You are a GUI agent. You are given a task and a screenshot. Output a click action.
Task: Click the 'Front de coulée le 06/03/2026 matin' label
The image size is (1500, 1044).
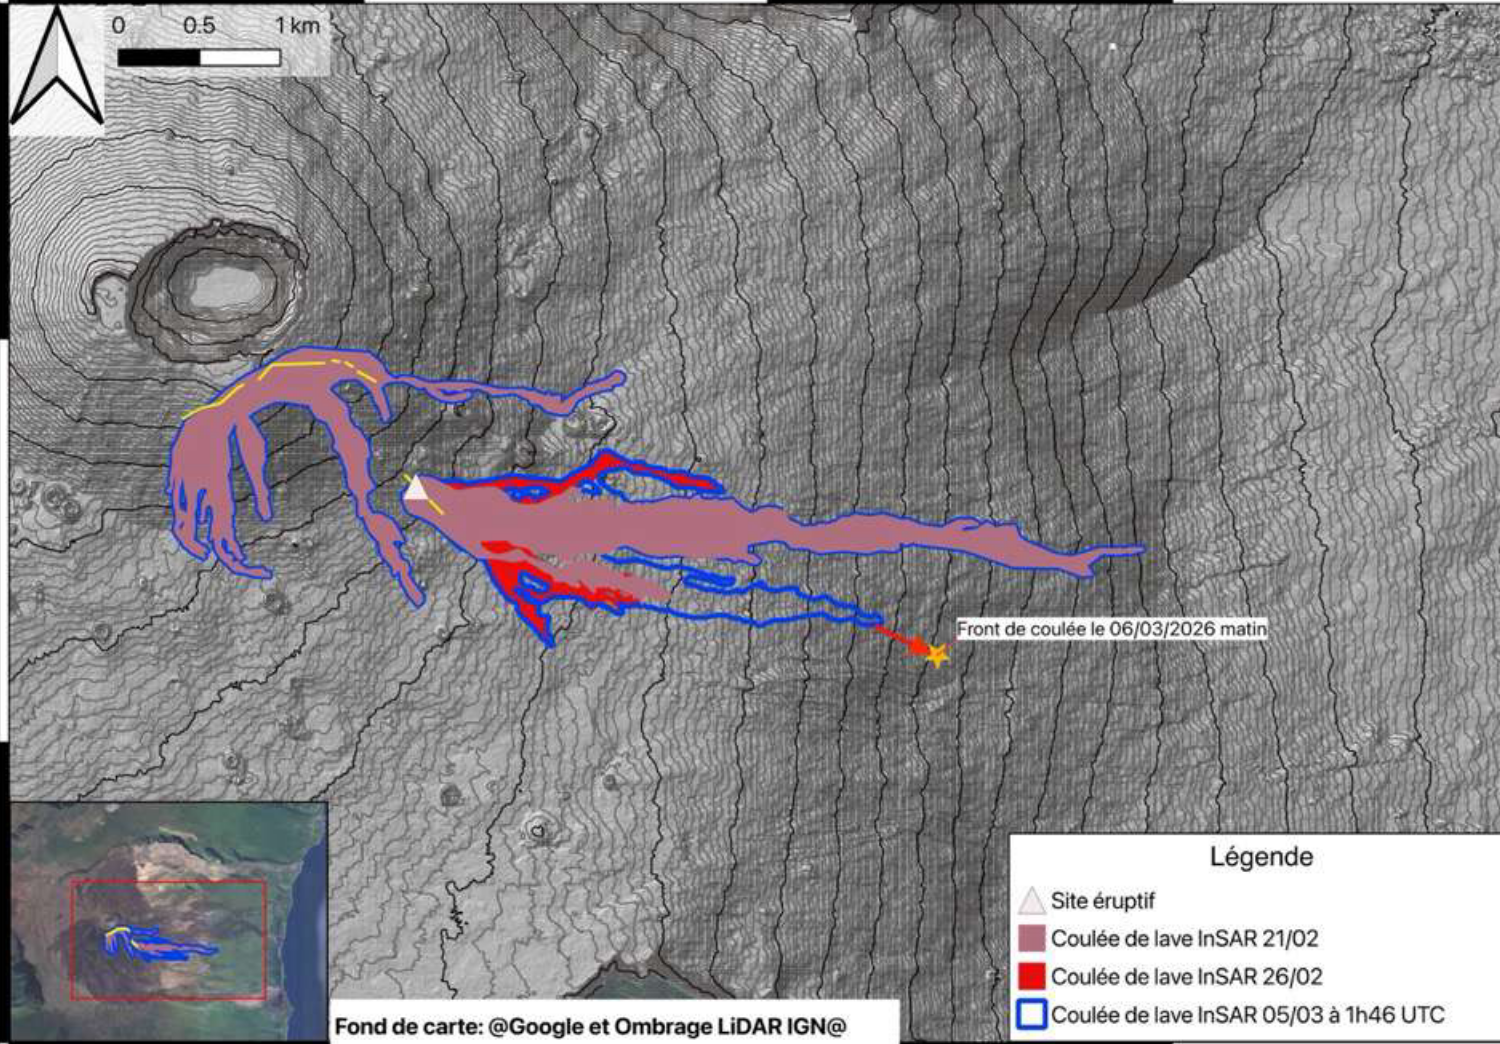[x=1111, y=629]
